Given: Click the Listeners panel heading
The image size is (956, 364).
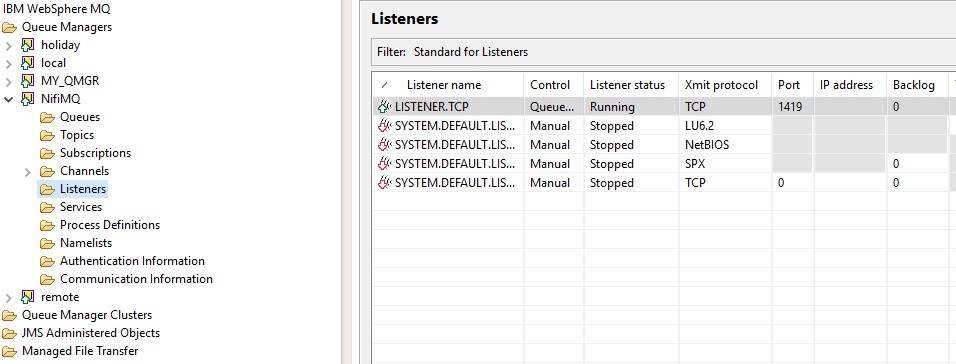Looking at the screenshot, I should tap(405, 19).
